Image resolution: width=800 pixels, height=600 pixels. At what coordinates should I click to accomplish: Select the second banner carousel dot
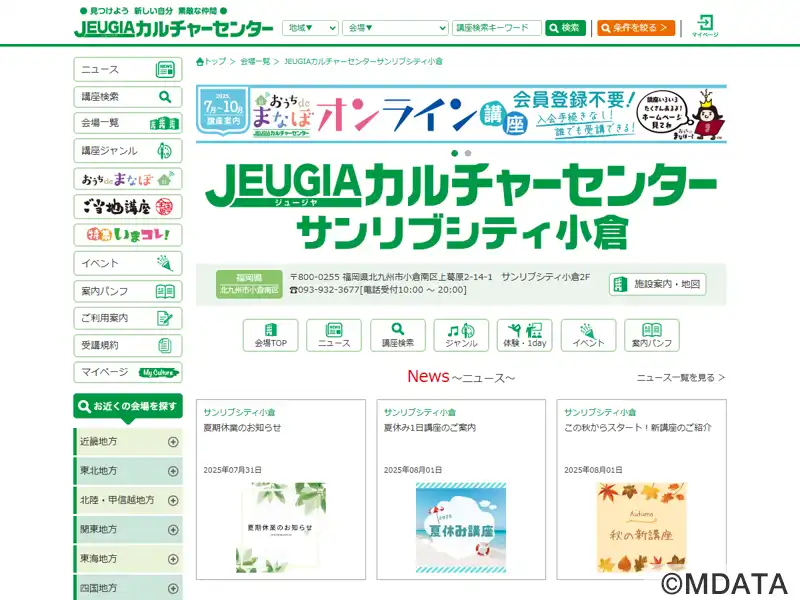pyautogui.click(x=468, y=153)
